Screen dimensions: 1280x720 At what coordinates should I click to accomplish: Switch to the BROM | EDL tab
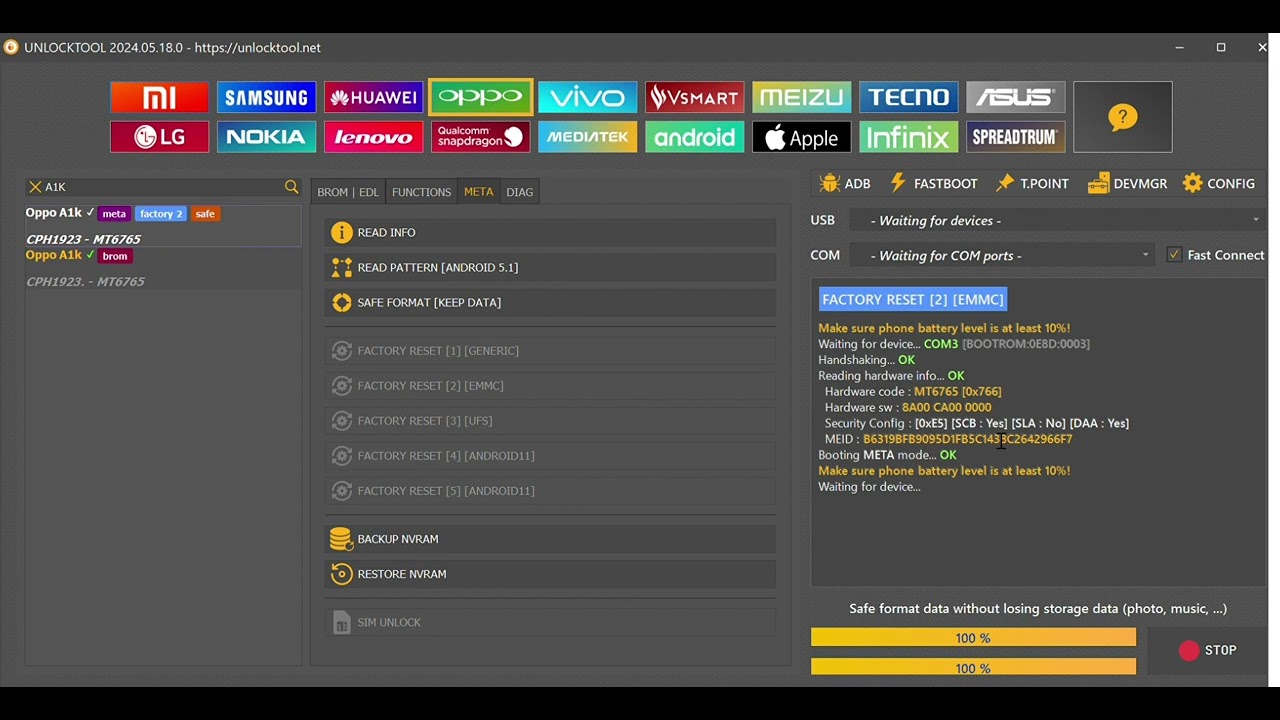348,192
